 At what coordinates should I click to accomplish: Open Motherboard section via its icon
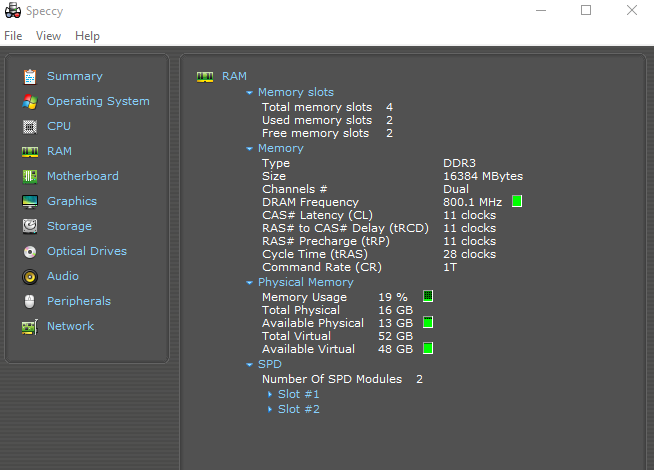[30, 176]
